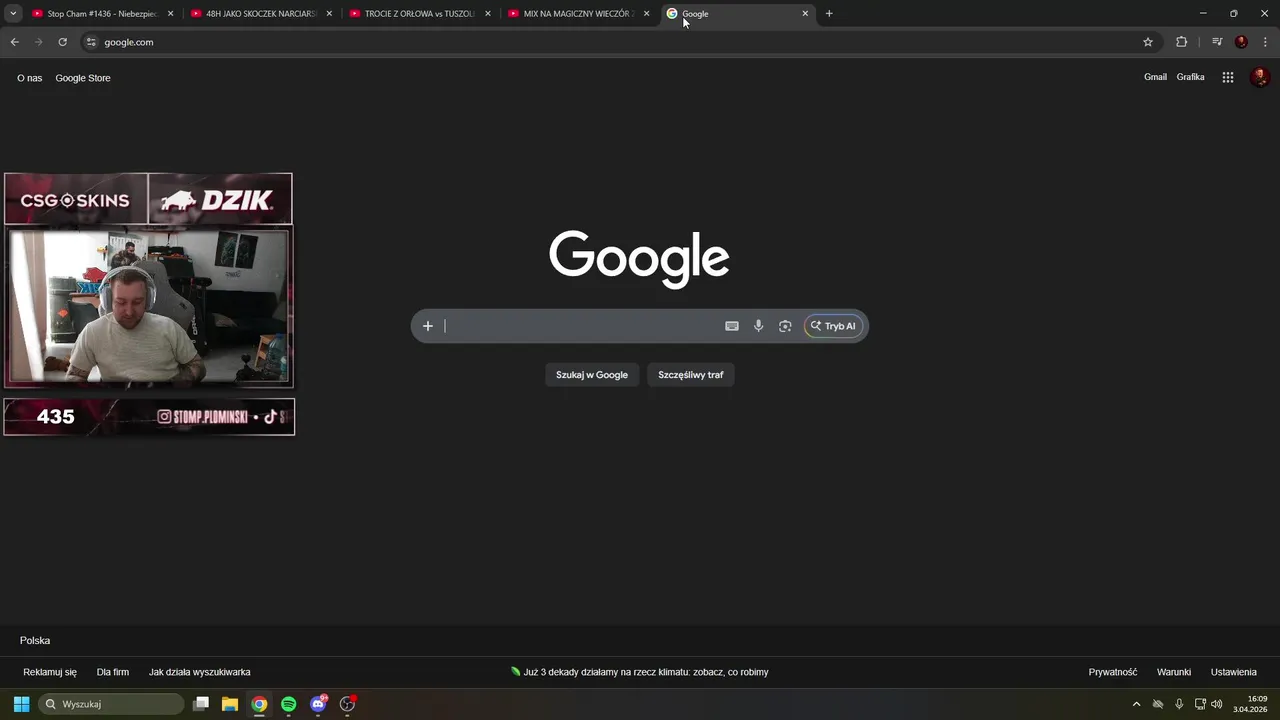Click the Szczęśliwy traf button
1280x720 pixels.
point(691,375)
